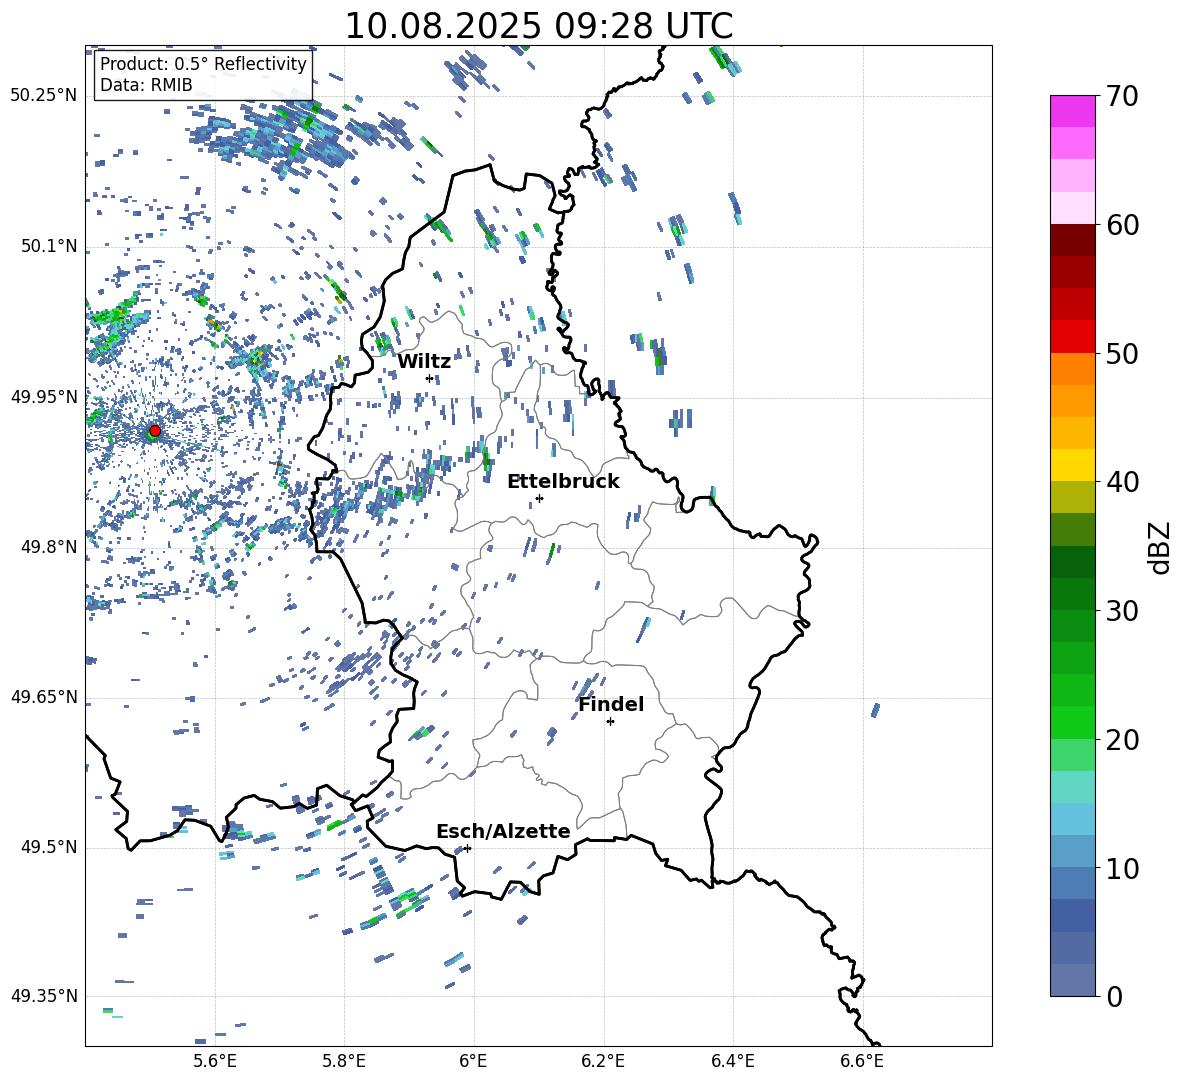Click the Ettelbruck station cross marker
Image resolution: width=1184 pixels, height=1081 pixels.
(x=539, y=498)
